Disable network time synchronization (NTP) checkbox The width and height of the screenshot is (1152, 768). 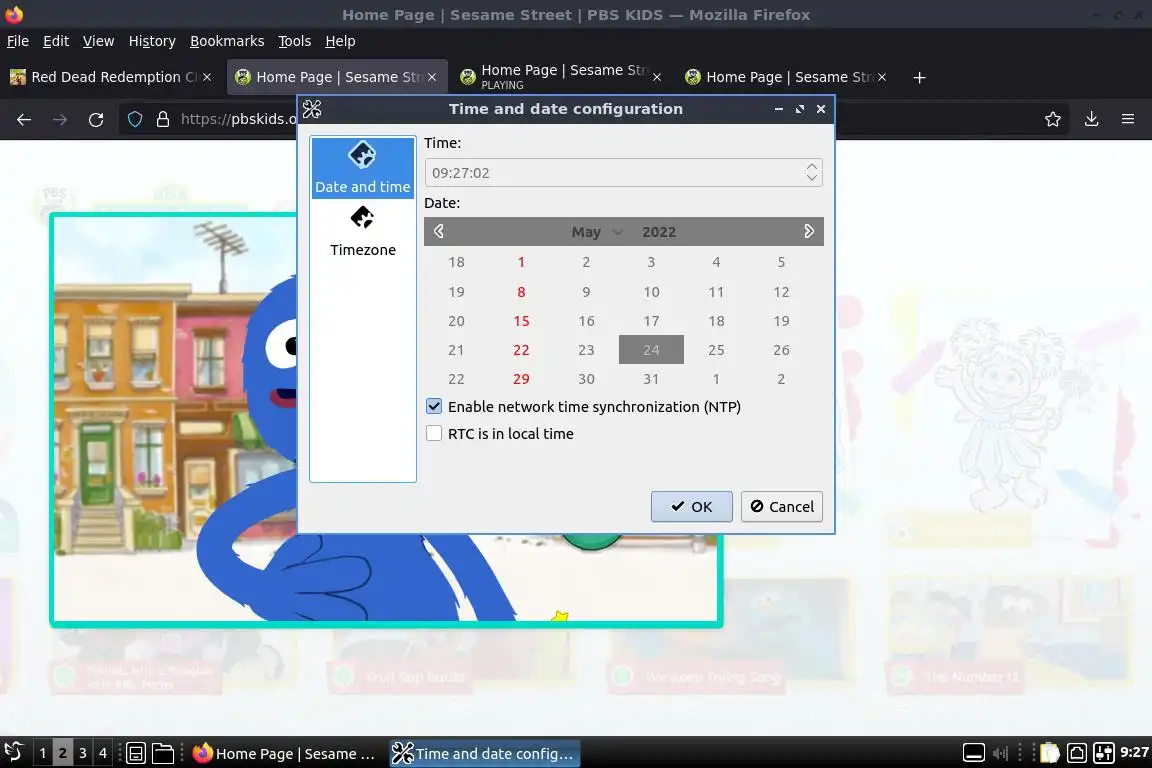click(x=434, y=406)
